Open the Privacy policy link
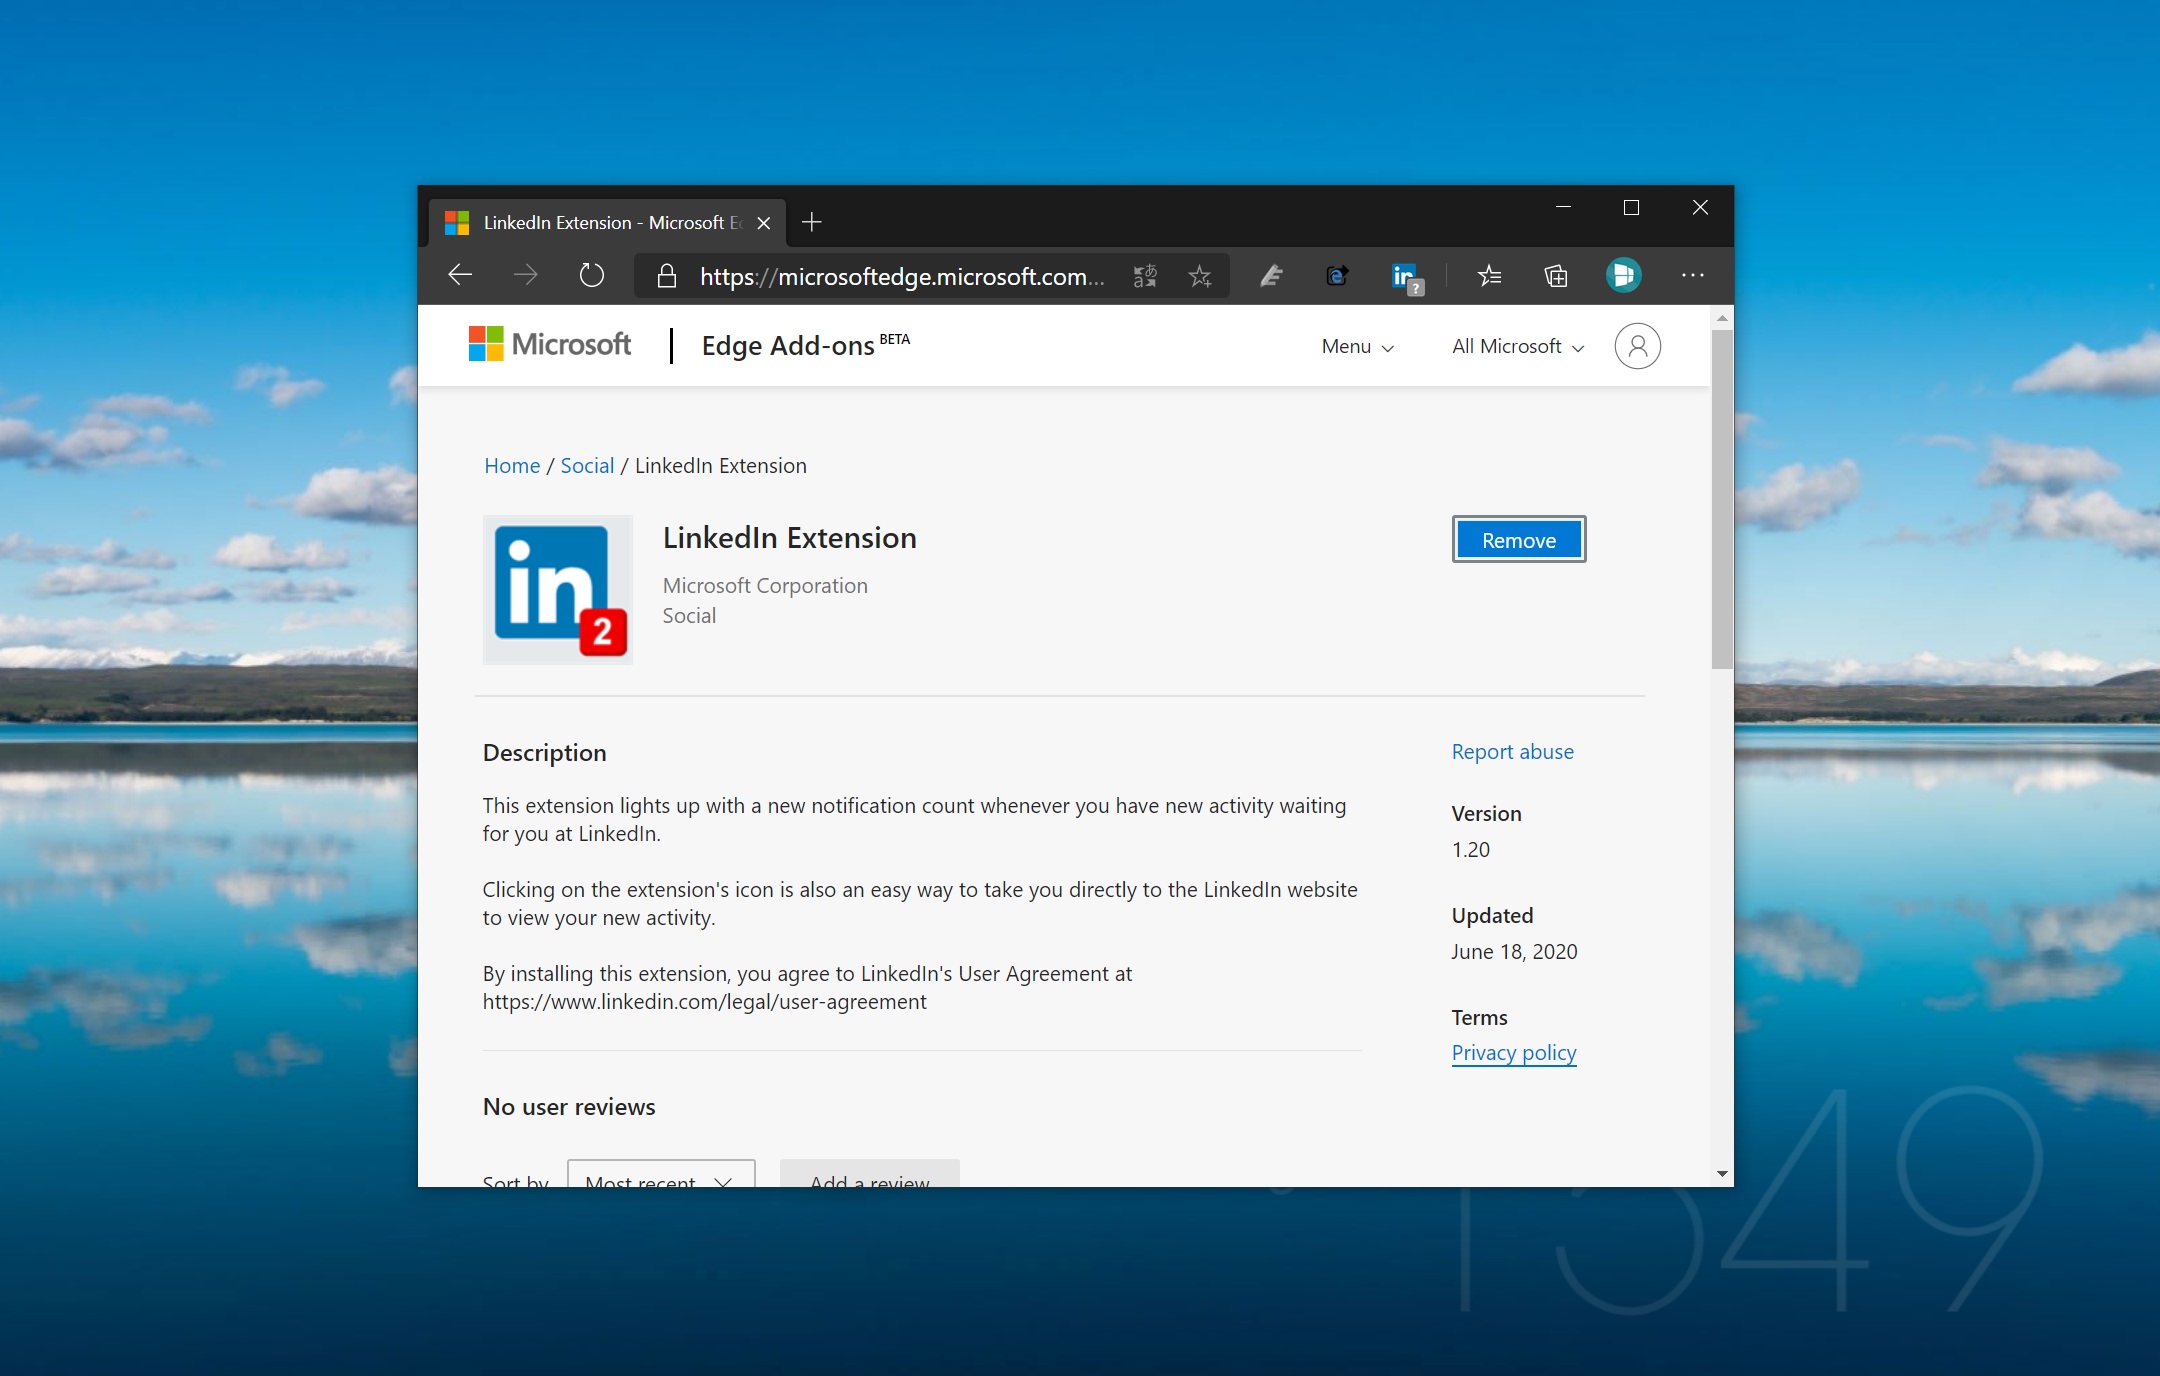The image size is (2160, 1376). tap(1513, 1053)
